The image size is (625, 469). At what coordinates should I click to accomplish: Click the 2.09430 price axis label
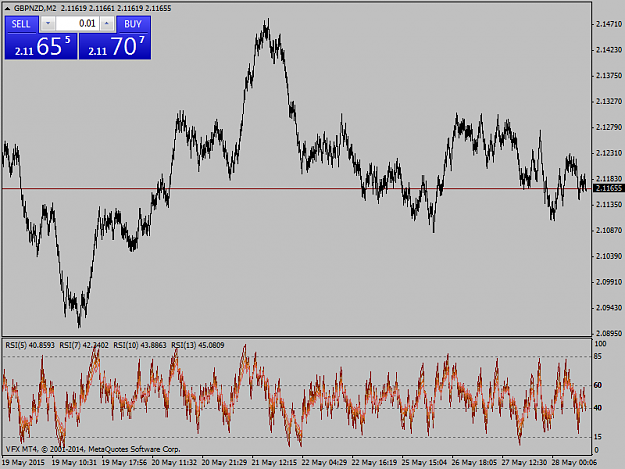tap(609, 308)
